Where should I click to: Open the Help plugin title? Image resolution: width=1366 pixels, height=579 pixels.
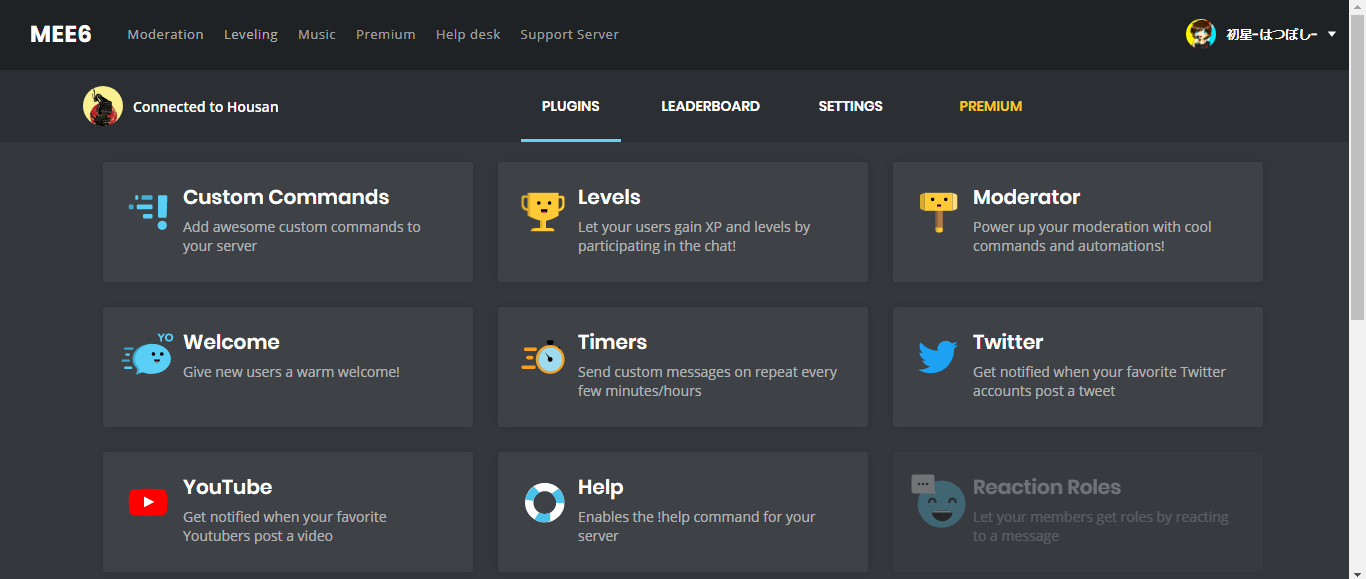[600, 487]
